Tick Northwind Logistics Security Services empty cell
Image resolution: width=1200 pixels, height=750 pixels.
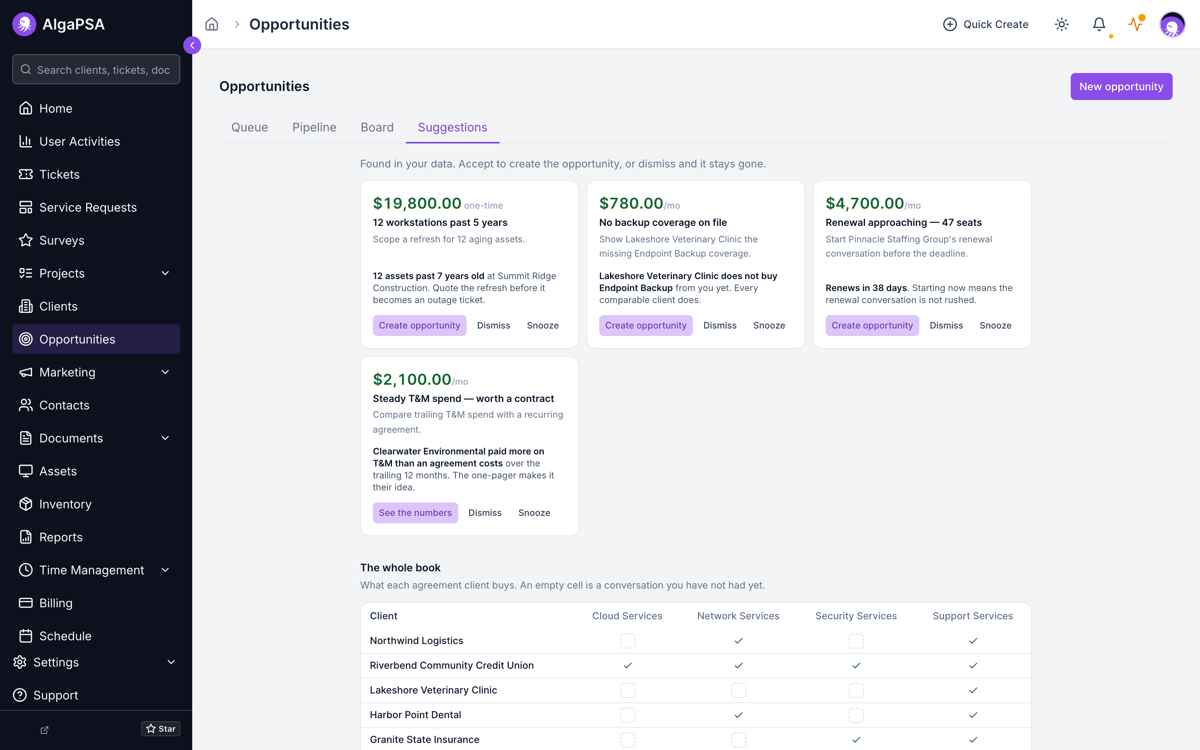[x=856, y=641]
